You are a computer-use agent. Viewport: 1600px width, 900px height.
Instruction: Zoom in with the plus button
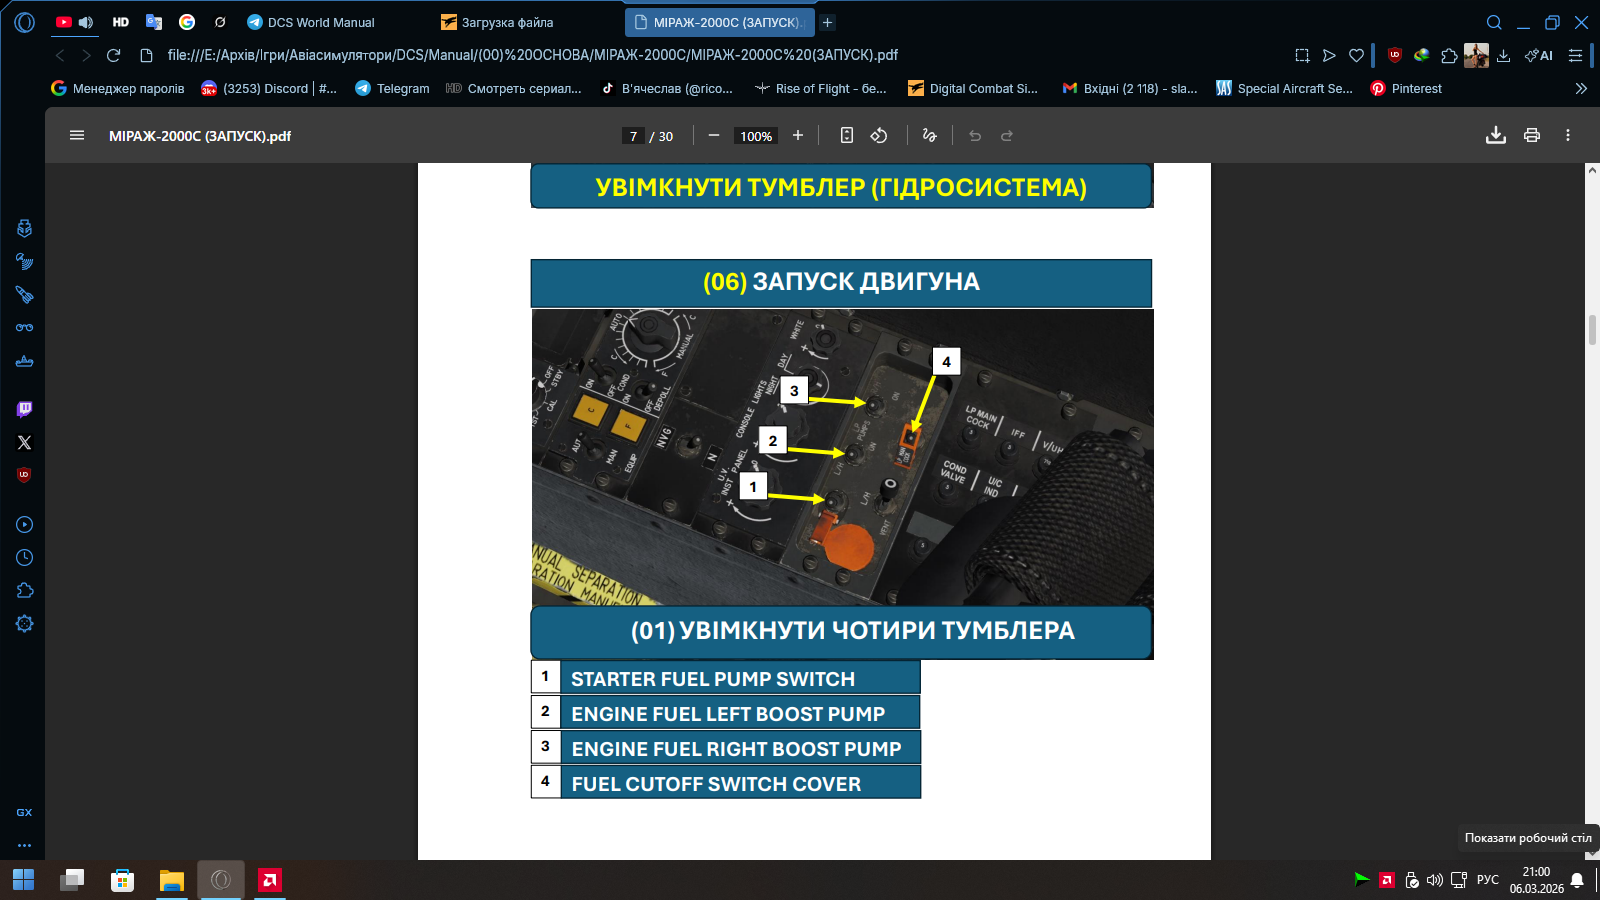tap(798, 136)
